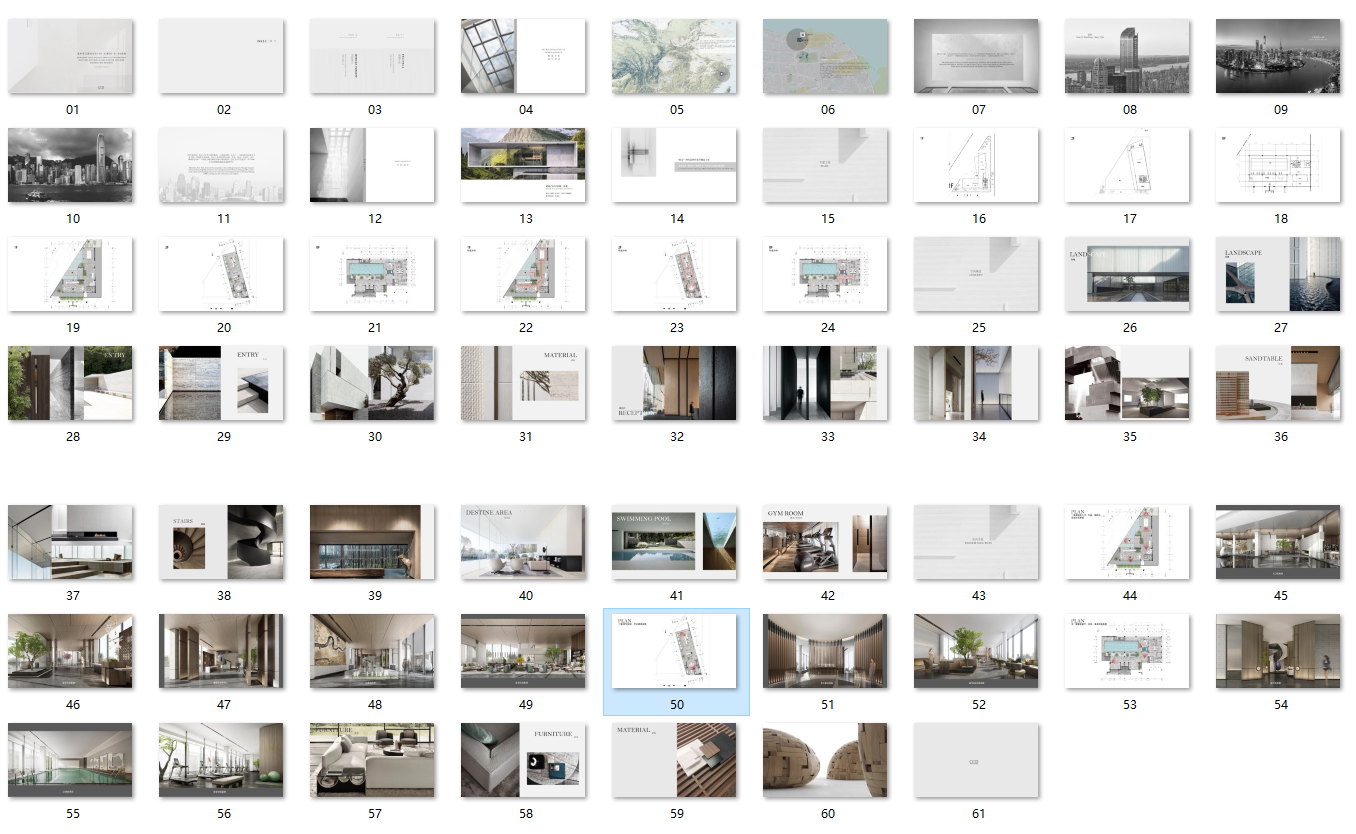Select thumbnail 10 showing the harbor skyline

(x=70, y=165)
